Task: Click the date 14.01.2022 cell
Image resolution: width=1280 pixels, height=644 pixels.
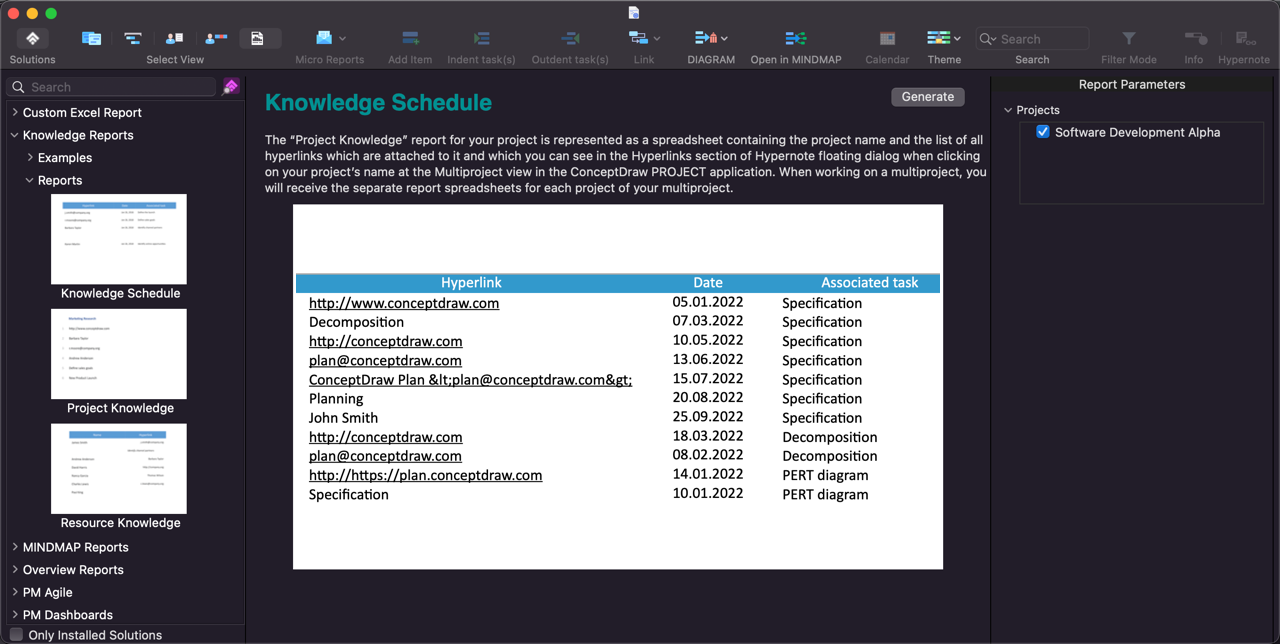Action: (708, 474)
